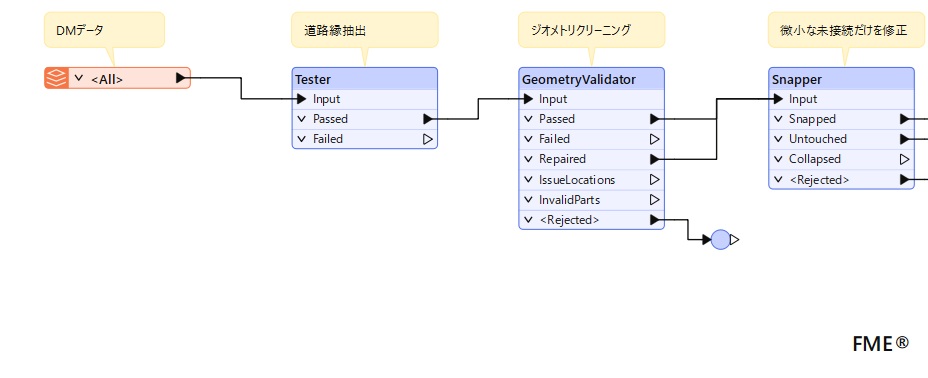Viewport: 928px width, 378px height.
Task: Click the GeometryValidator InvalidParts output port arrow
Action: 655,199
